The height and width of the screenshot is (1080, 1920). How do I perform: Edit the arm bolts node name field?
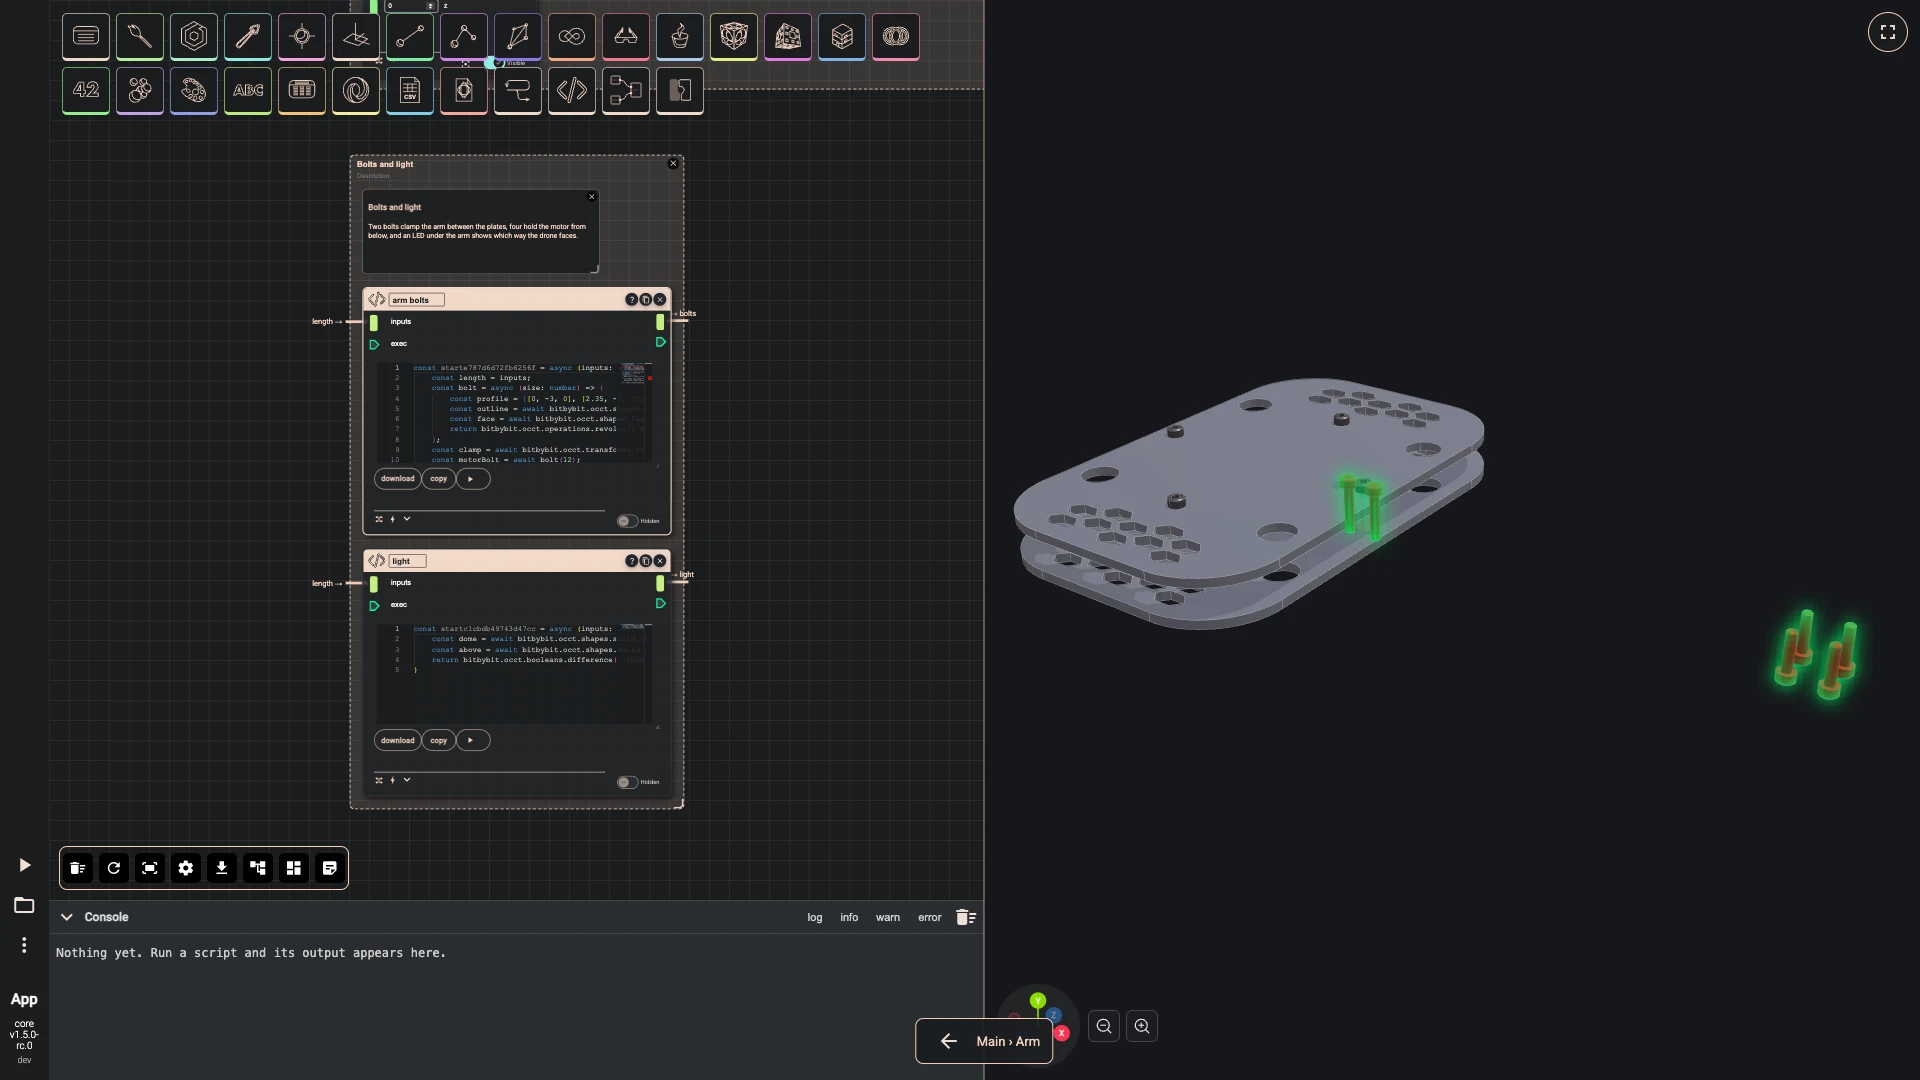pyautogui.click(x=417, y=300)
